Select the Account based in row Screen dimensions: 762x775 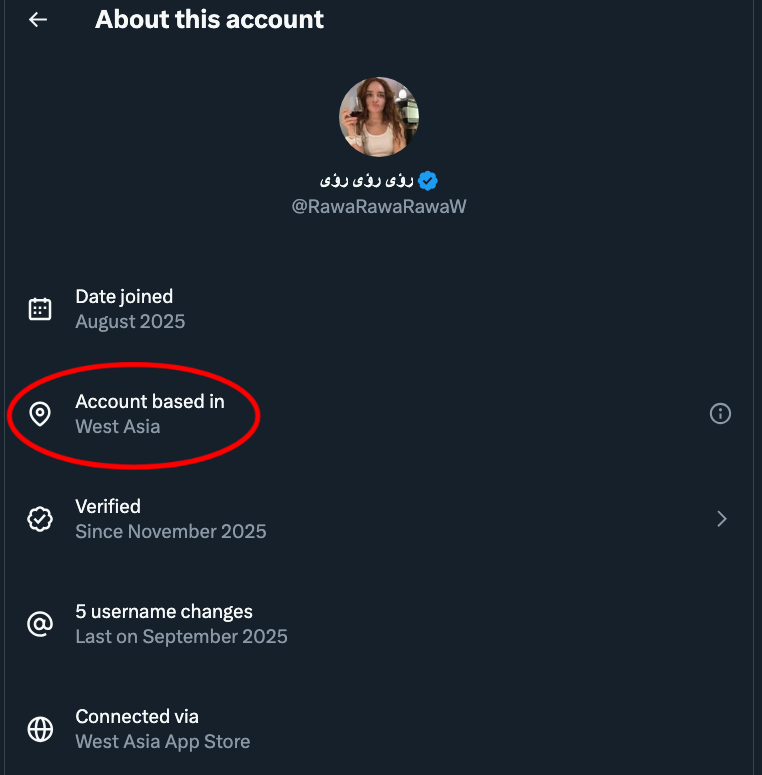pos(379,414)
